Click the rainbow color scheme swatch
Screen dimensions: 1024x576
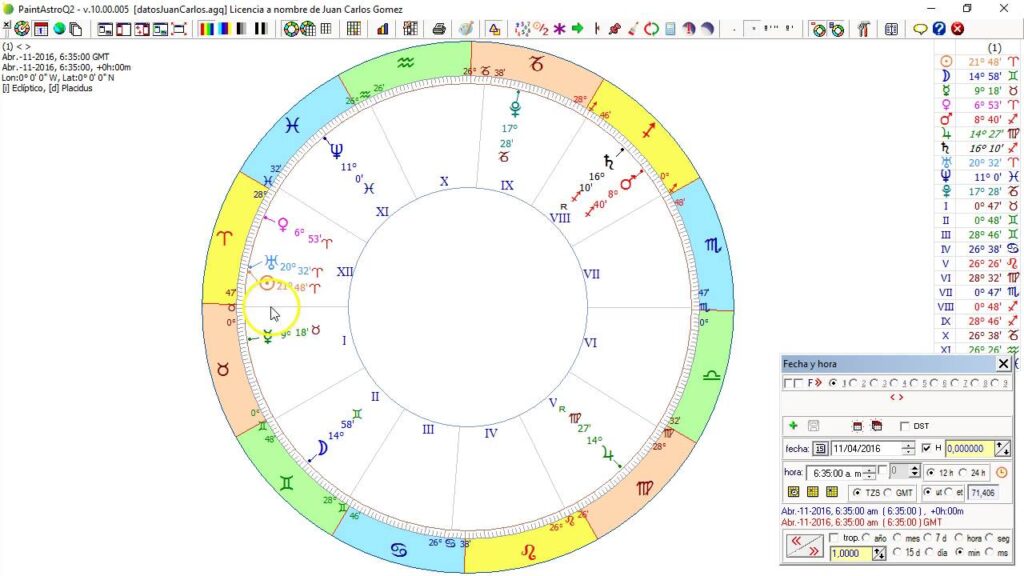tap(208, 29)
